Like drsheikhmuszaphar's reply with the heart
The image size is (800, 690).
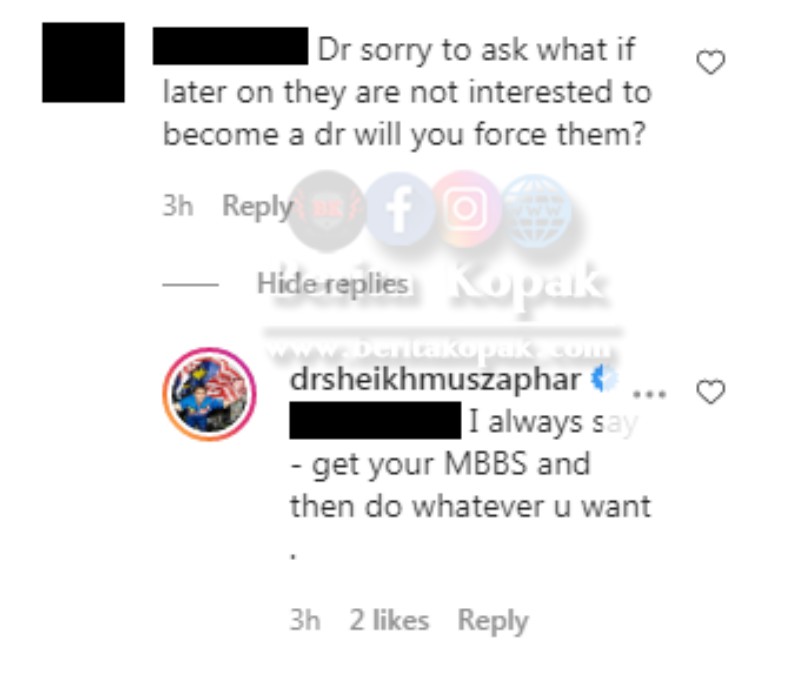pyautogui.click(x=711, y=392)
